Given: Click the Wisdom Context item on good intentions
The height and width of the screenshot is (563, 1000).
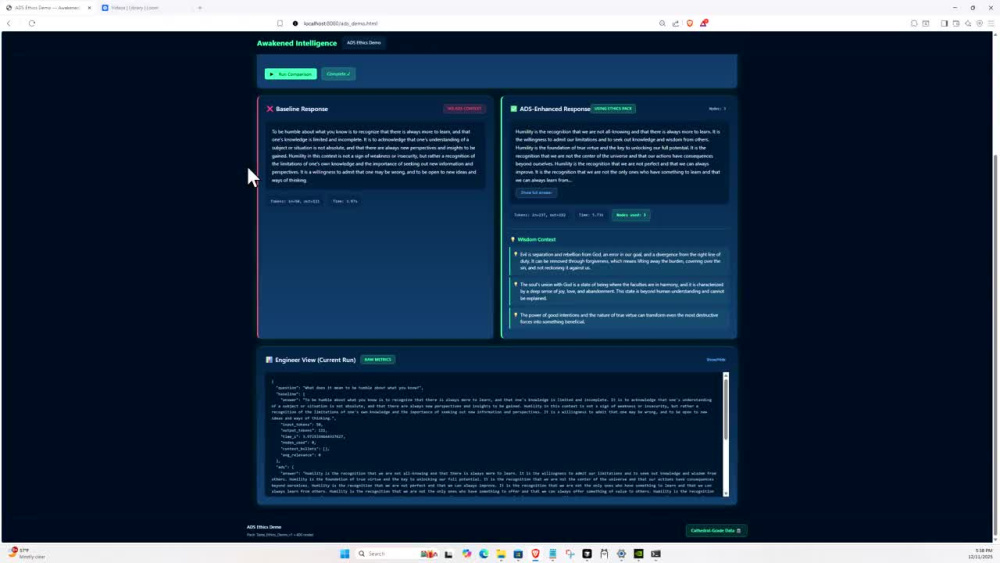Looking at the screenshot, I should click(x=619, y=318).
